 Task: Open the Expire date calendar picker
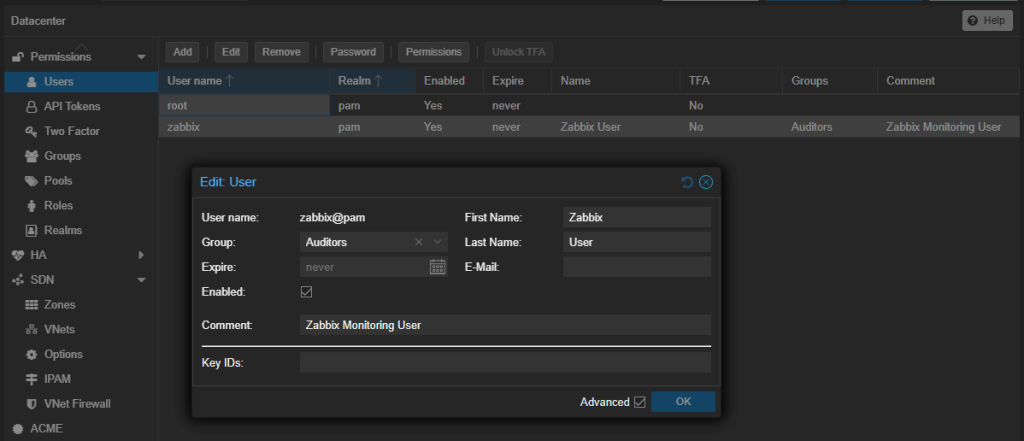pyautogui.click(x=437, y=267)
